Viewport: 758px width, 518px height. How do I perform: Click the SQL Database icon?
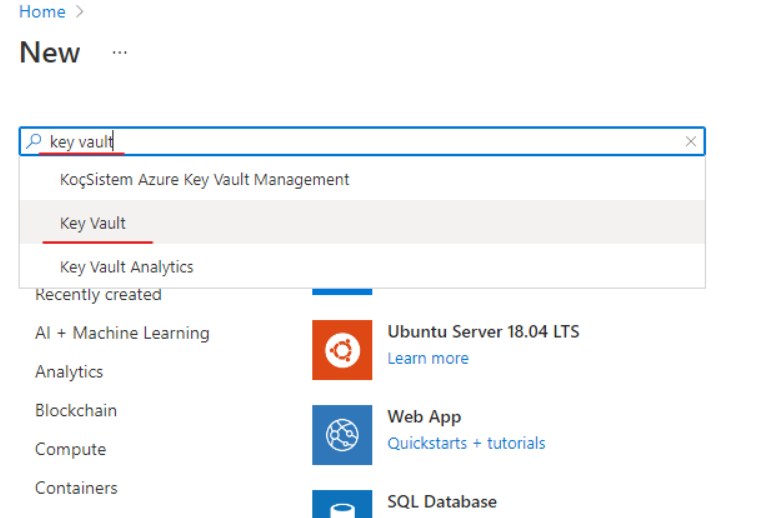[x=342, y=504]
